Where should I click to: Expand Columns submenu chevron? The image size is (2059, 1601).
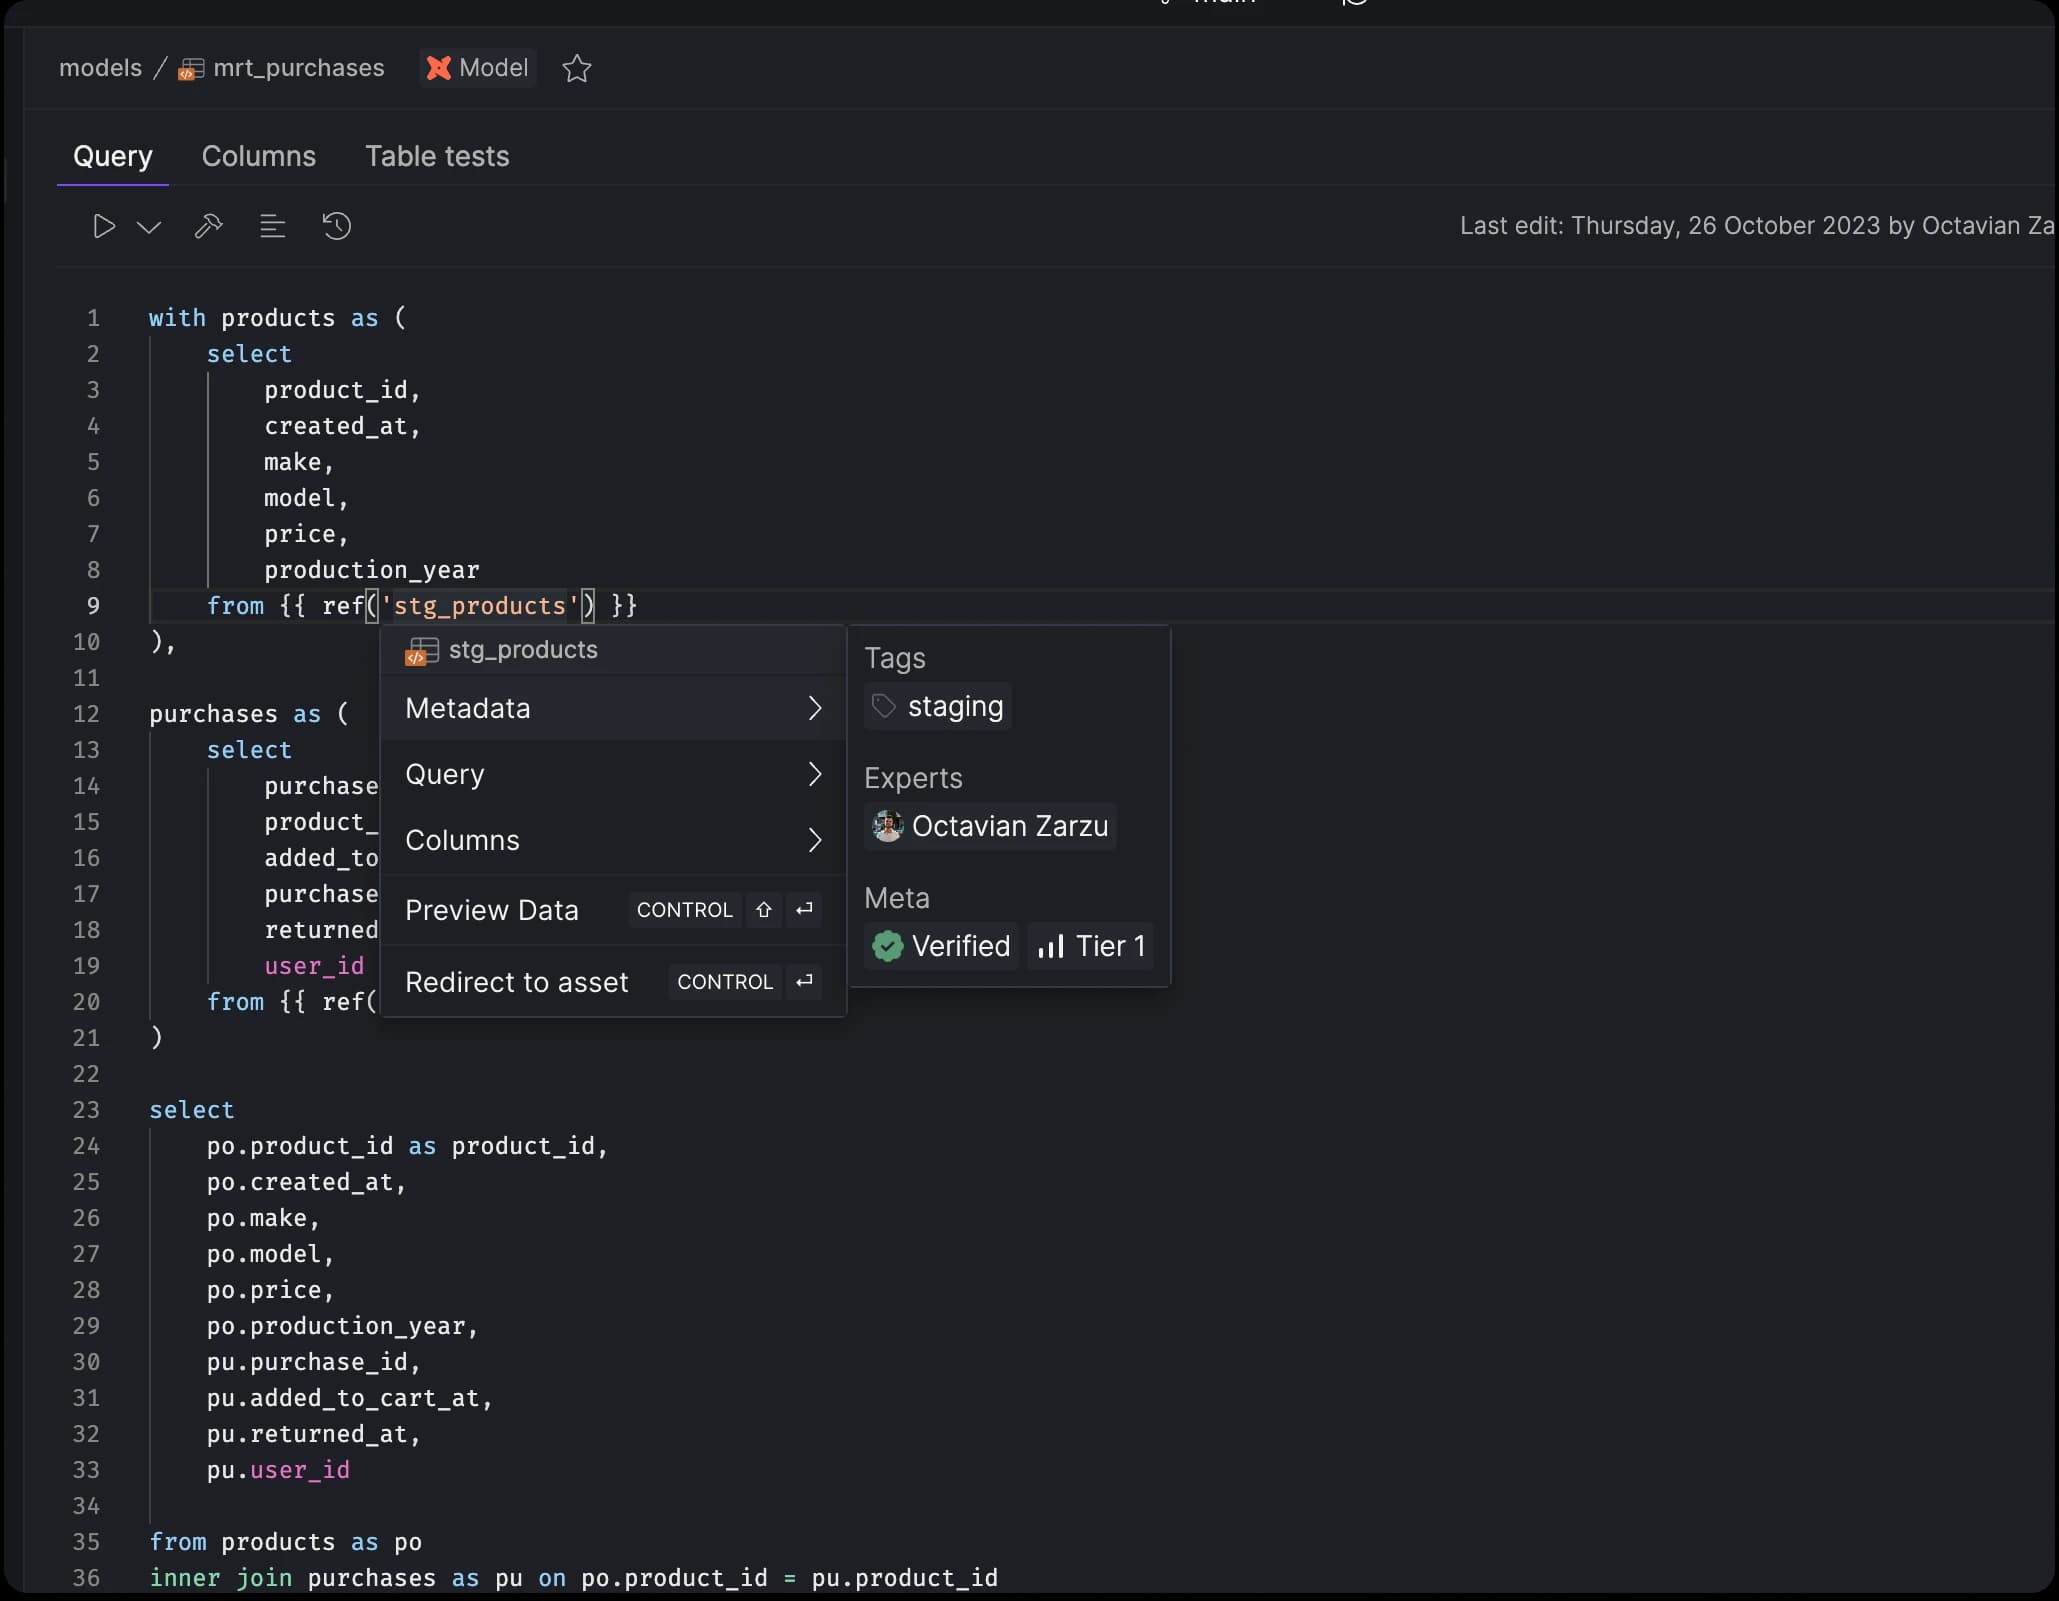pyautogui.click(x=815, y=840)
